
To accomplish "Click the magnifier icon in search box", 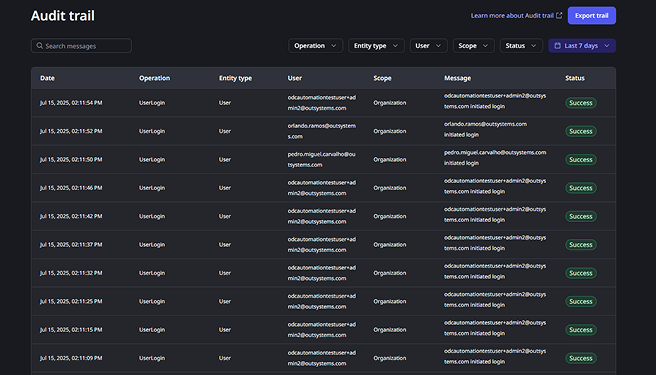I will coord(40,46).
